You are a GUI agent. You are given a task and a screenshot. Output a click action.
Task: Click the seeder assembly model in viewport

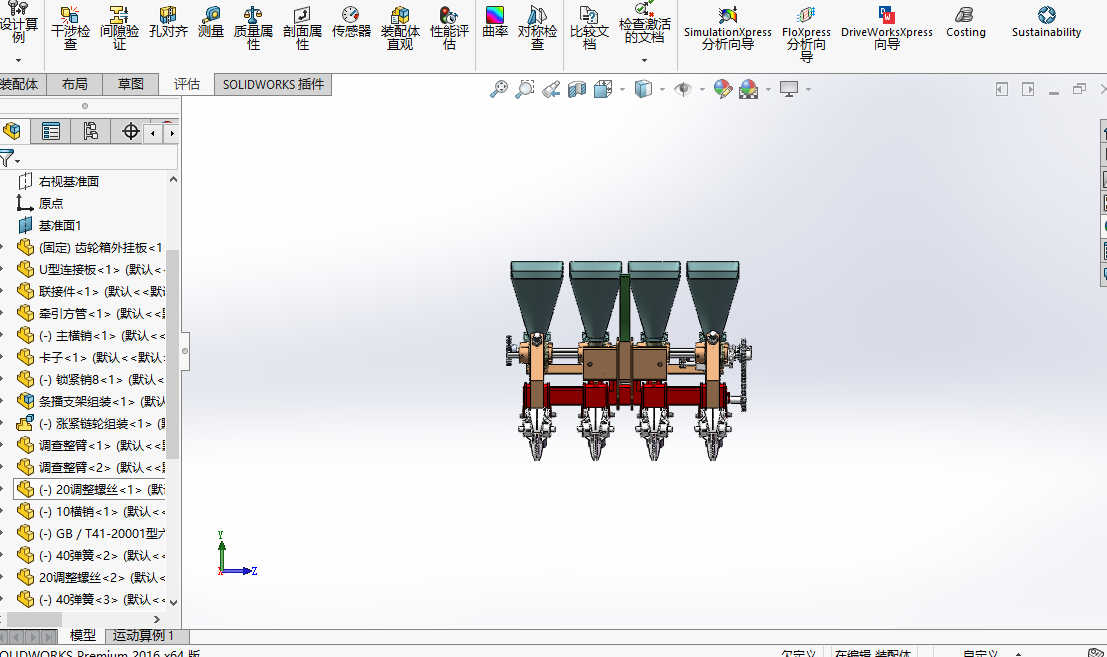[x=627, y=360]
